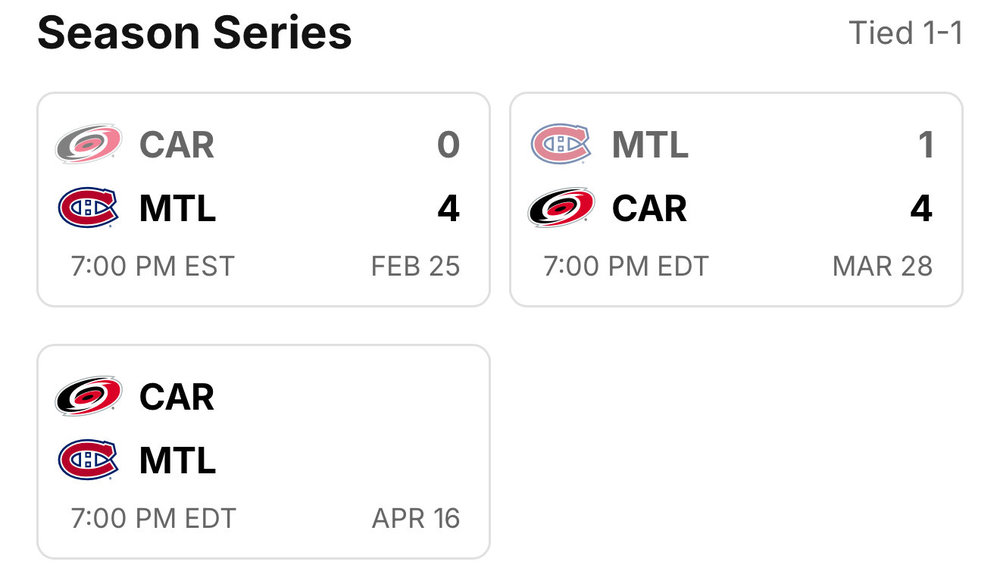1000x571 pixels.
Task: Click the faded Canadiens logo in Mar 28 game
Action: click(x=561, y=144)
